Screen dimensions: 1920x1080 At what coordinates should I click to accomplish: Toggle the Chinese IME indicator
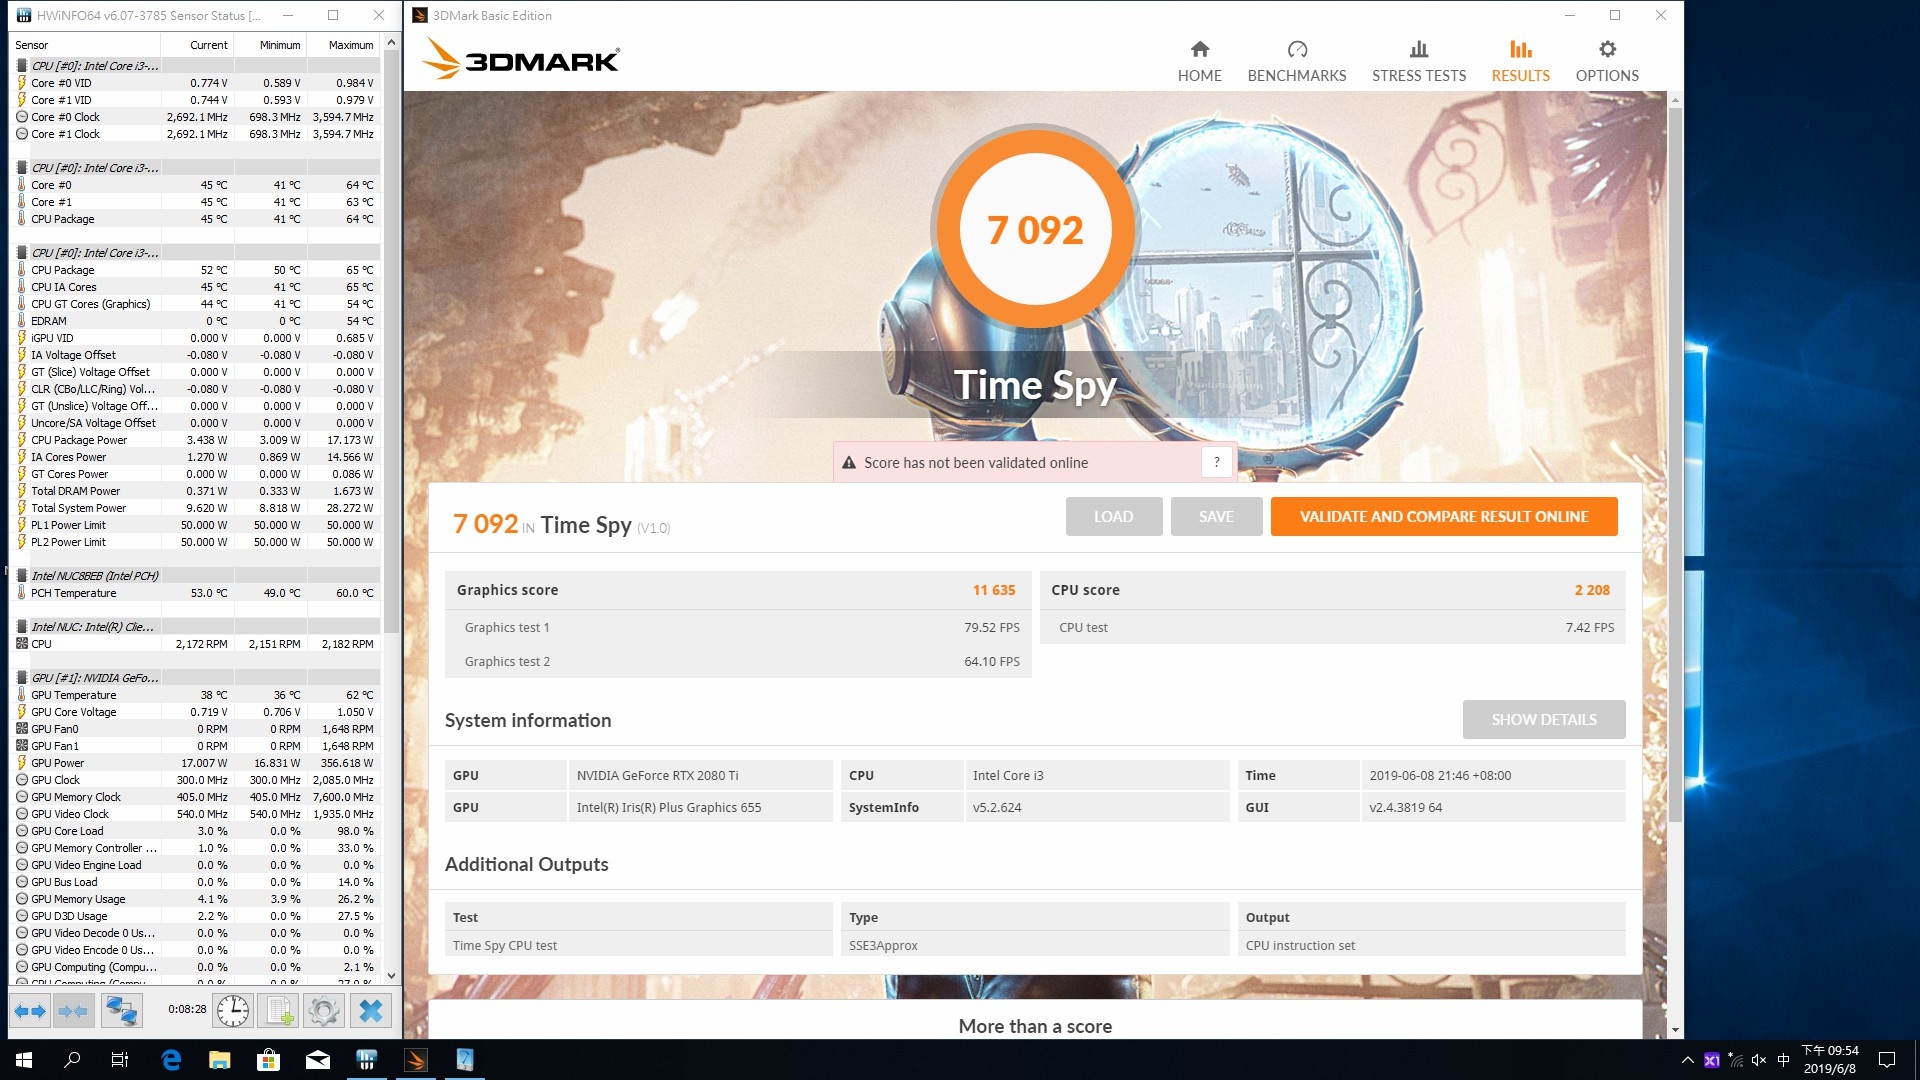(x=1783, y=1060)
